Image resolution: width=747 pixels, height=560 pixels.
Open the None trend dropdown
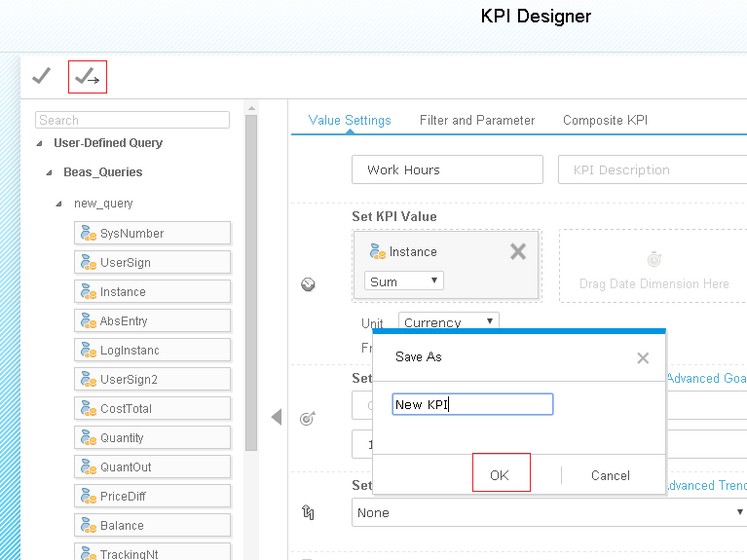tap(550, 512)
